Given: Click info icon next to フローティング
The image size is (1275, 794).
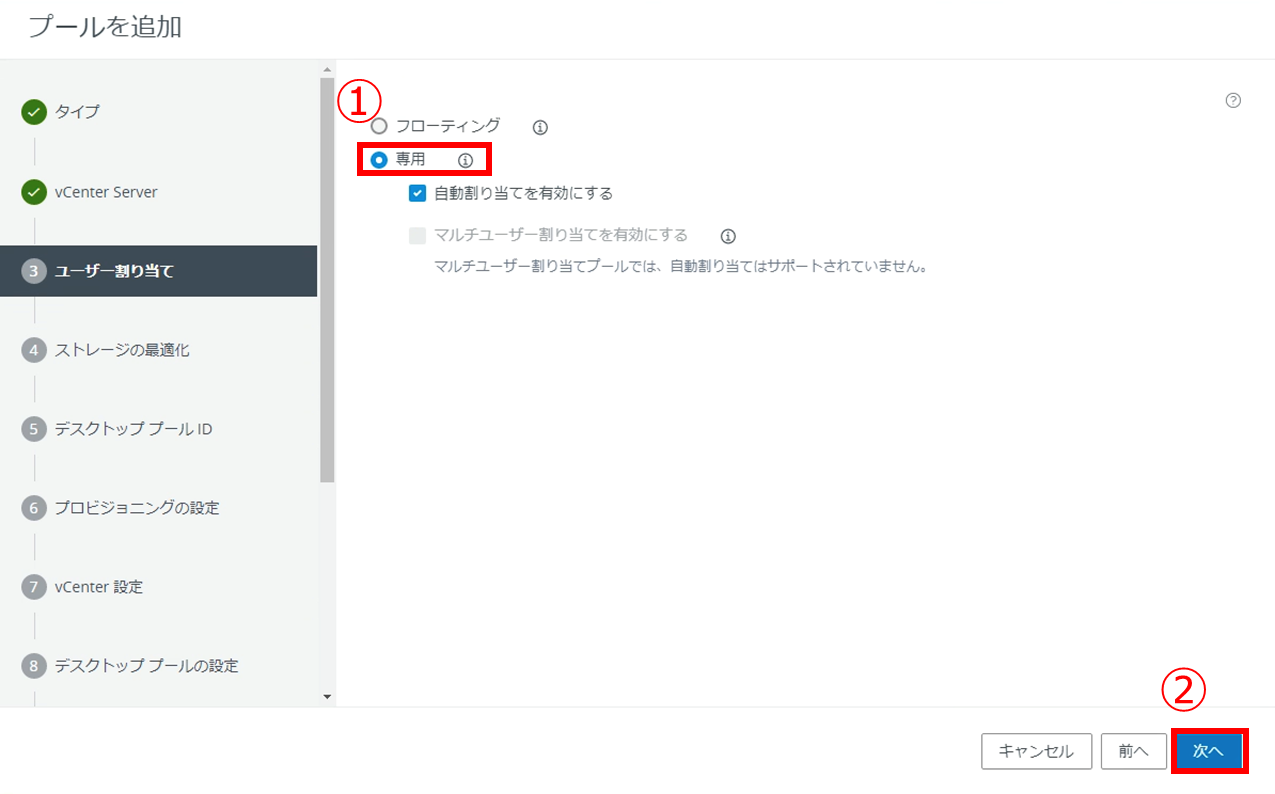Looking at the screenshot, I should (540, 127).
